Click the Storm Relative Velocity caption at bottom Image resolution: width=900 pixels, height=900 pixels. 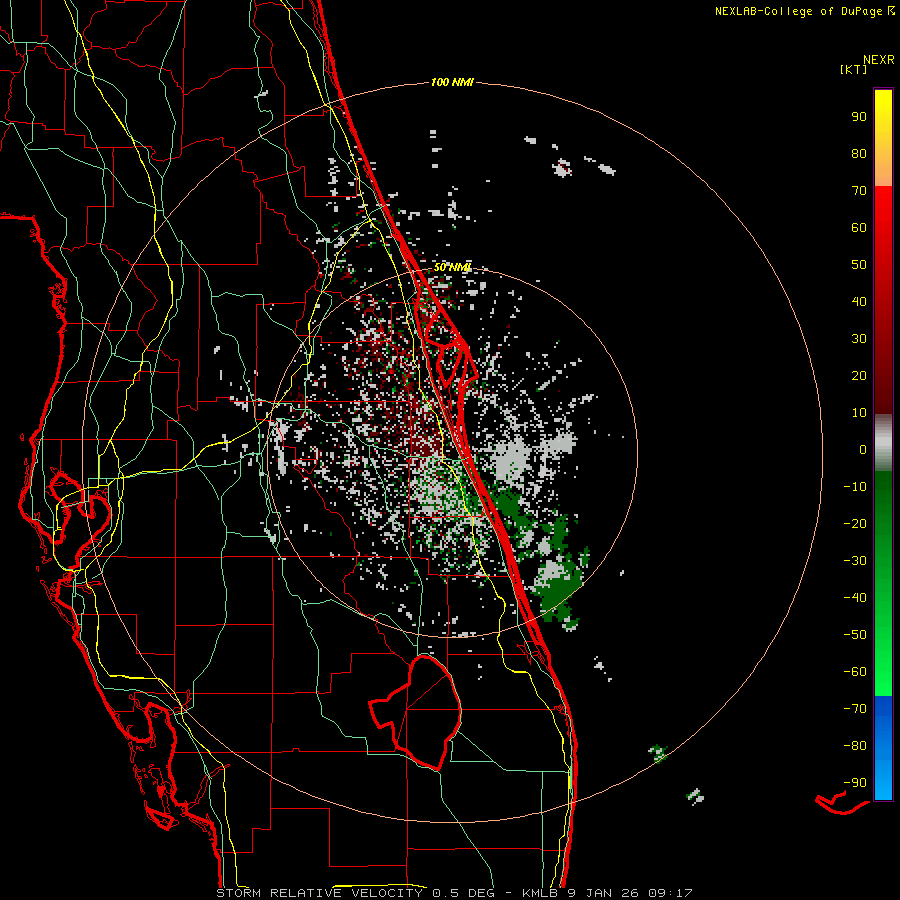click(x=455, y=893)
